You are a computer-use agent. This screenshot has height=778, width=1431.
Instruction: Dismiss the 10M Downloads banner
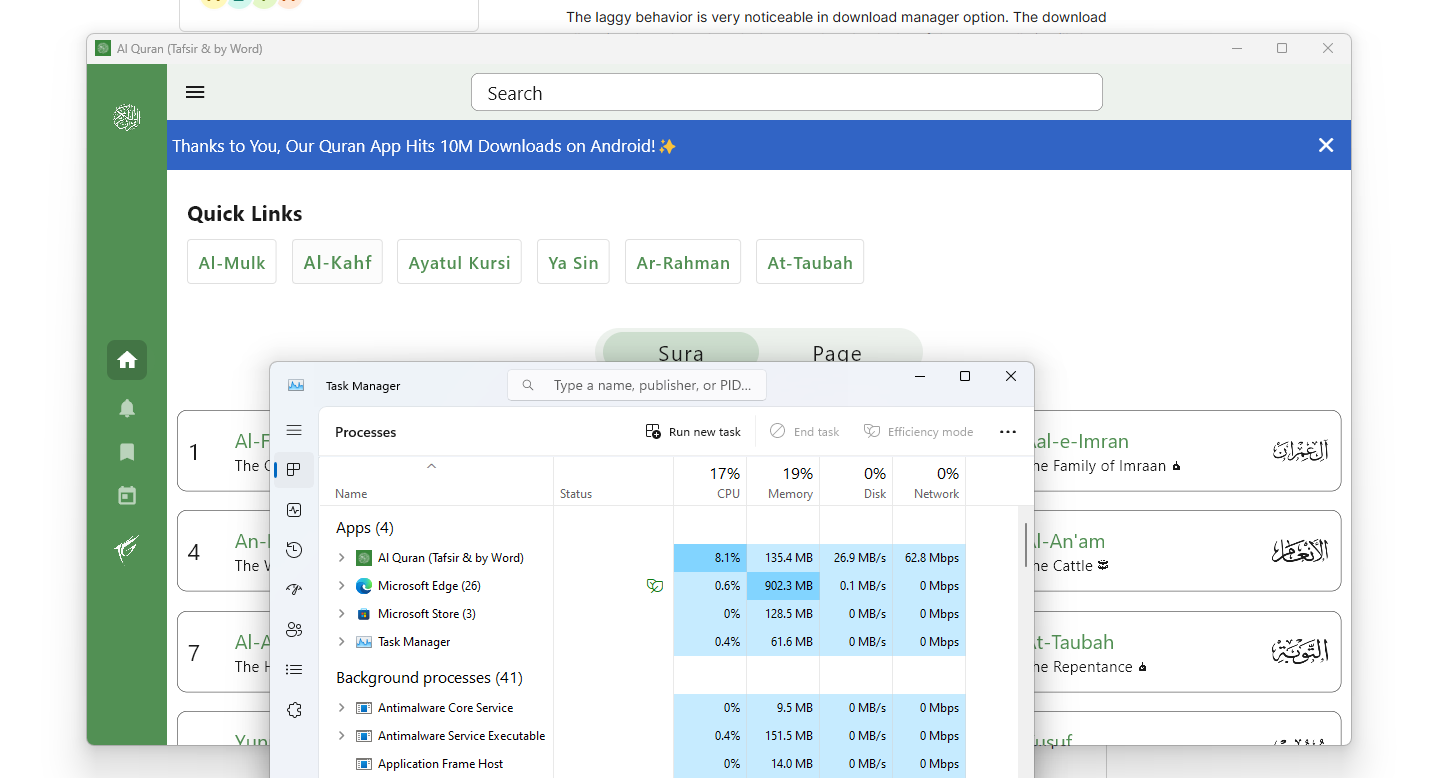coord(1326,145)
